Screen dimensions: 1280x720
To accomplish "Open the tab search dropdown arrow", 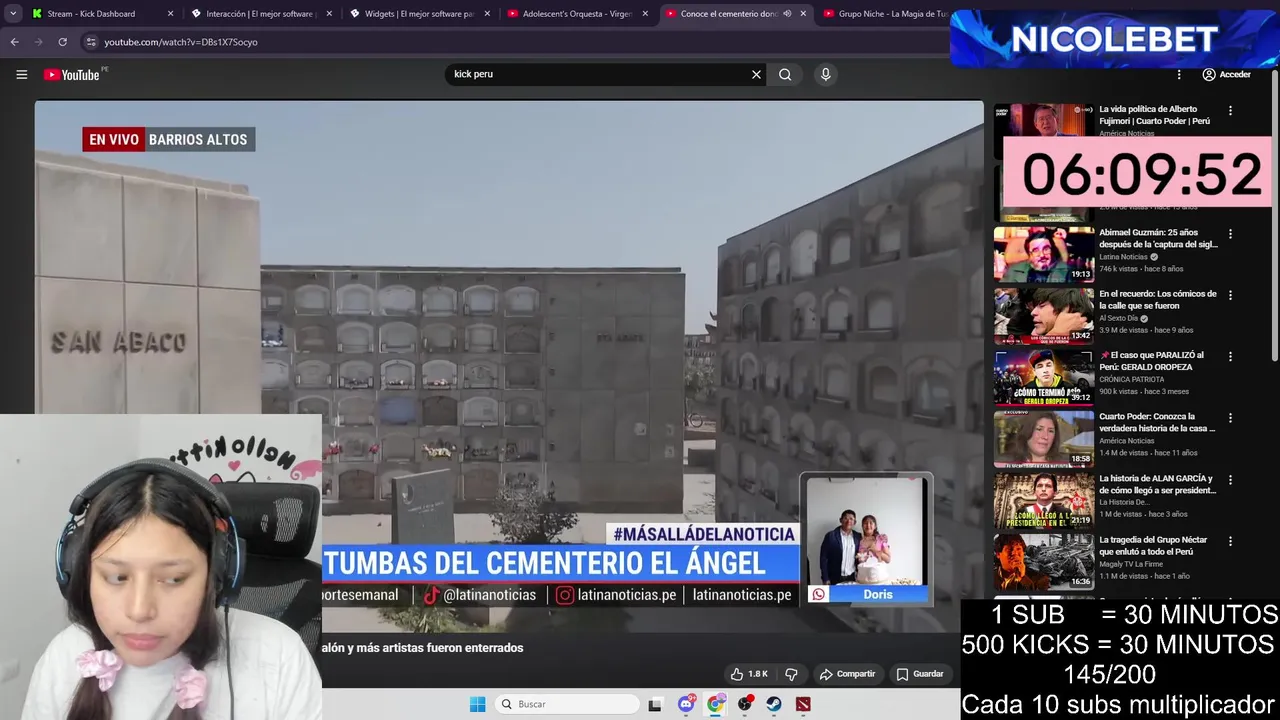I will pyautogui.click(x=13, y=14).
